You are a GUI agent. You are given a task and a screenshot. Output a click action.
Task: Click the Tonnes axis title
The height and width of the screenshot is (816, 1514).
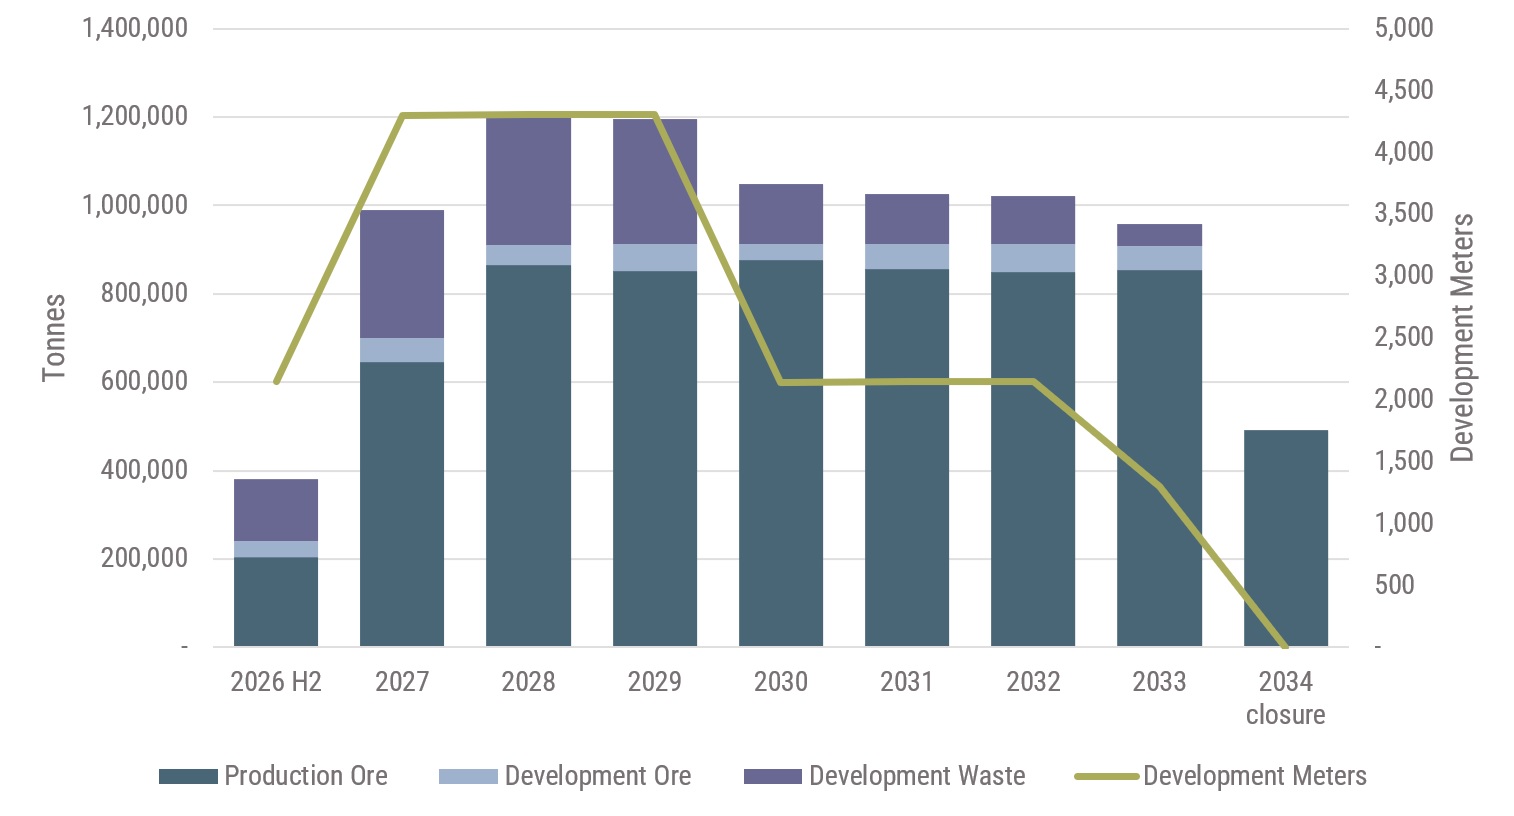pos(53,337)
